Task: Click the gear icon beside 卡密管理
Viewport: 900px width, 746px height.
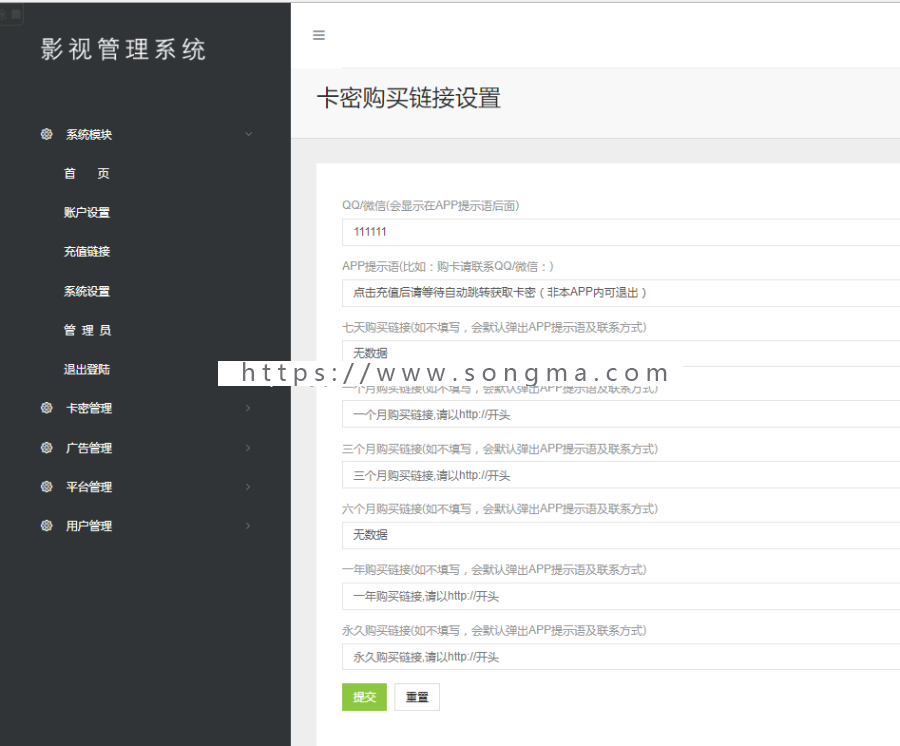Action: click(46, 408)
